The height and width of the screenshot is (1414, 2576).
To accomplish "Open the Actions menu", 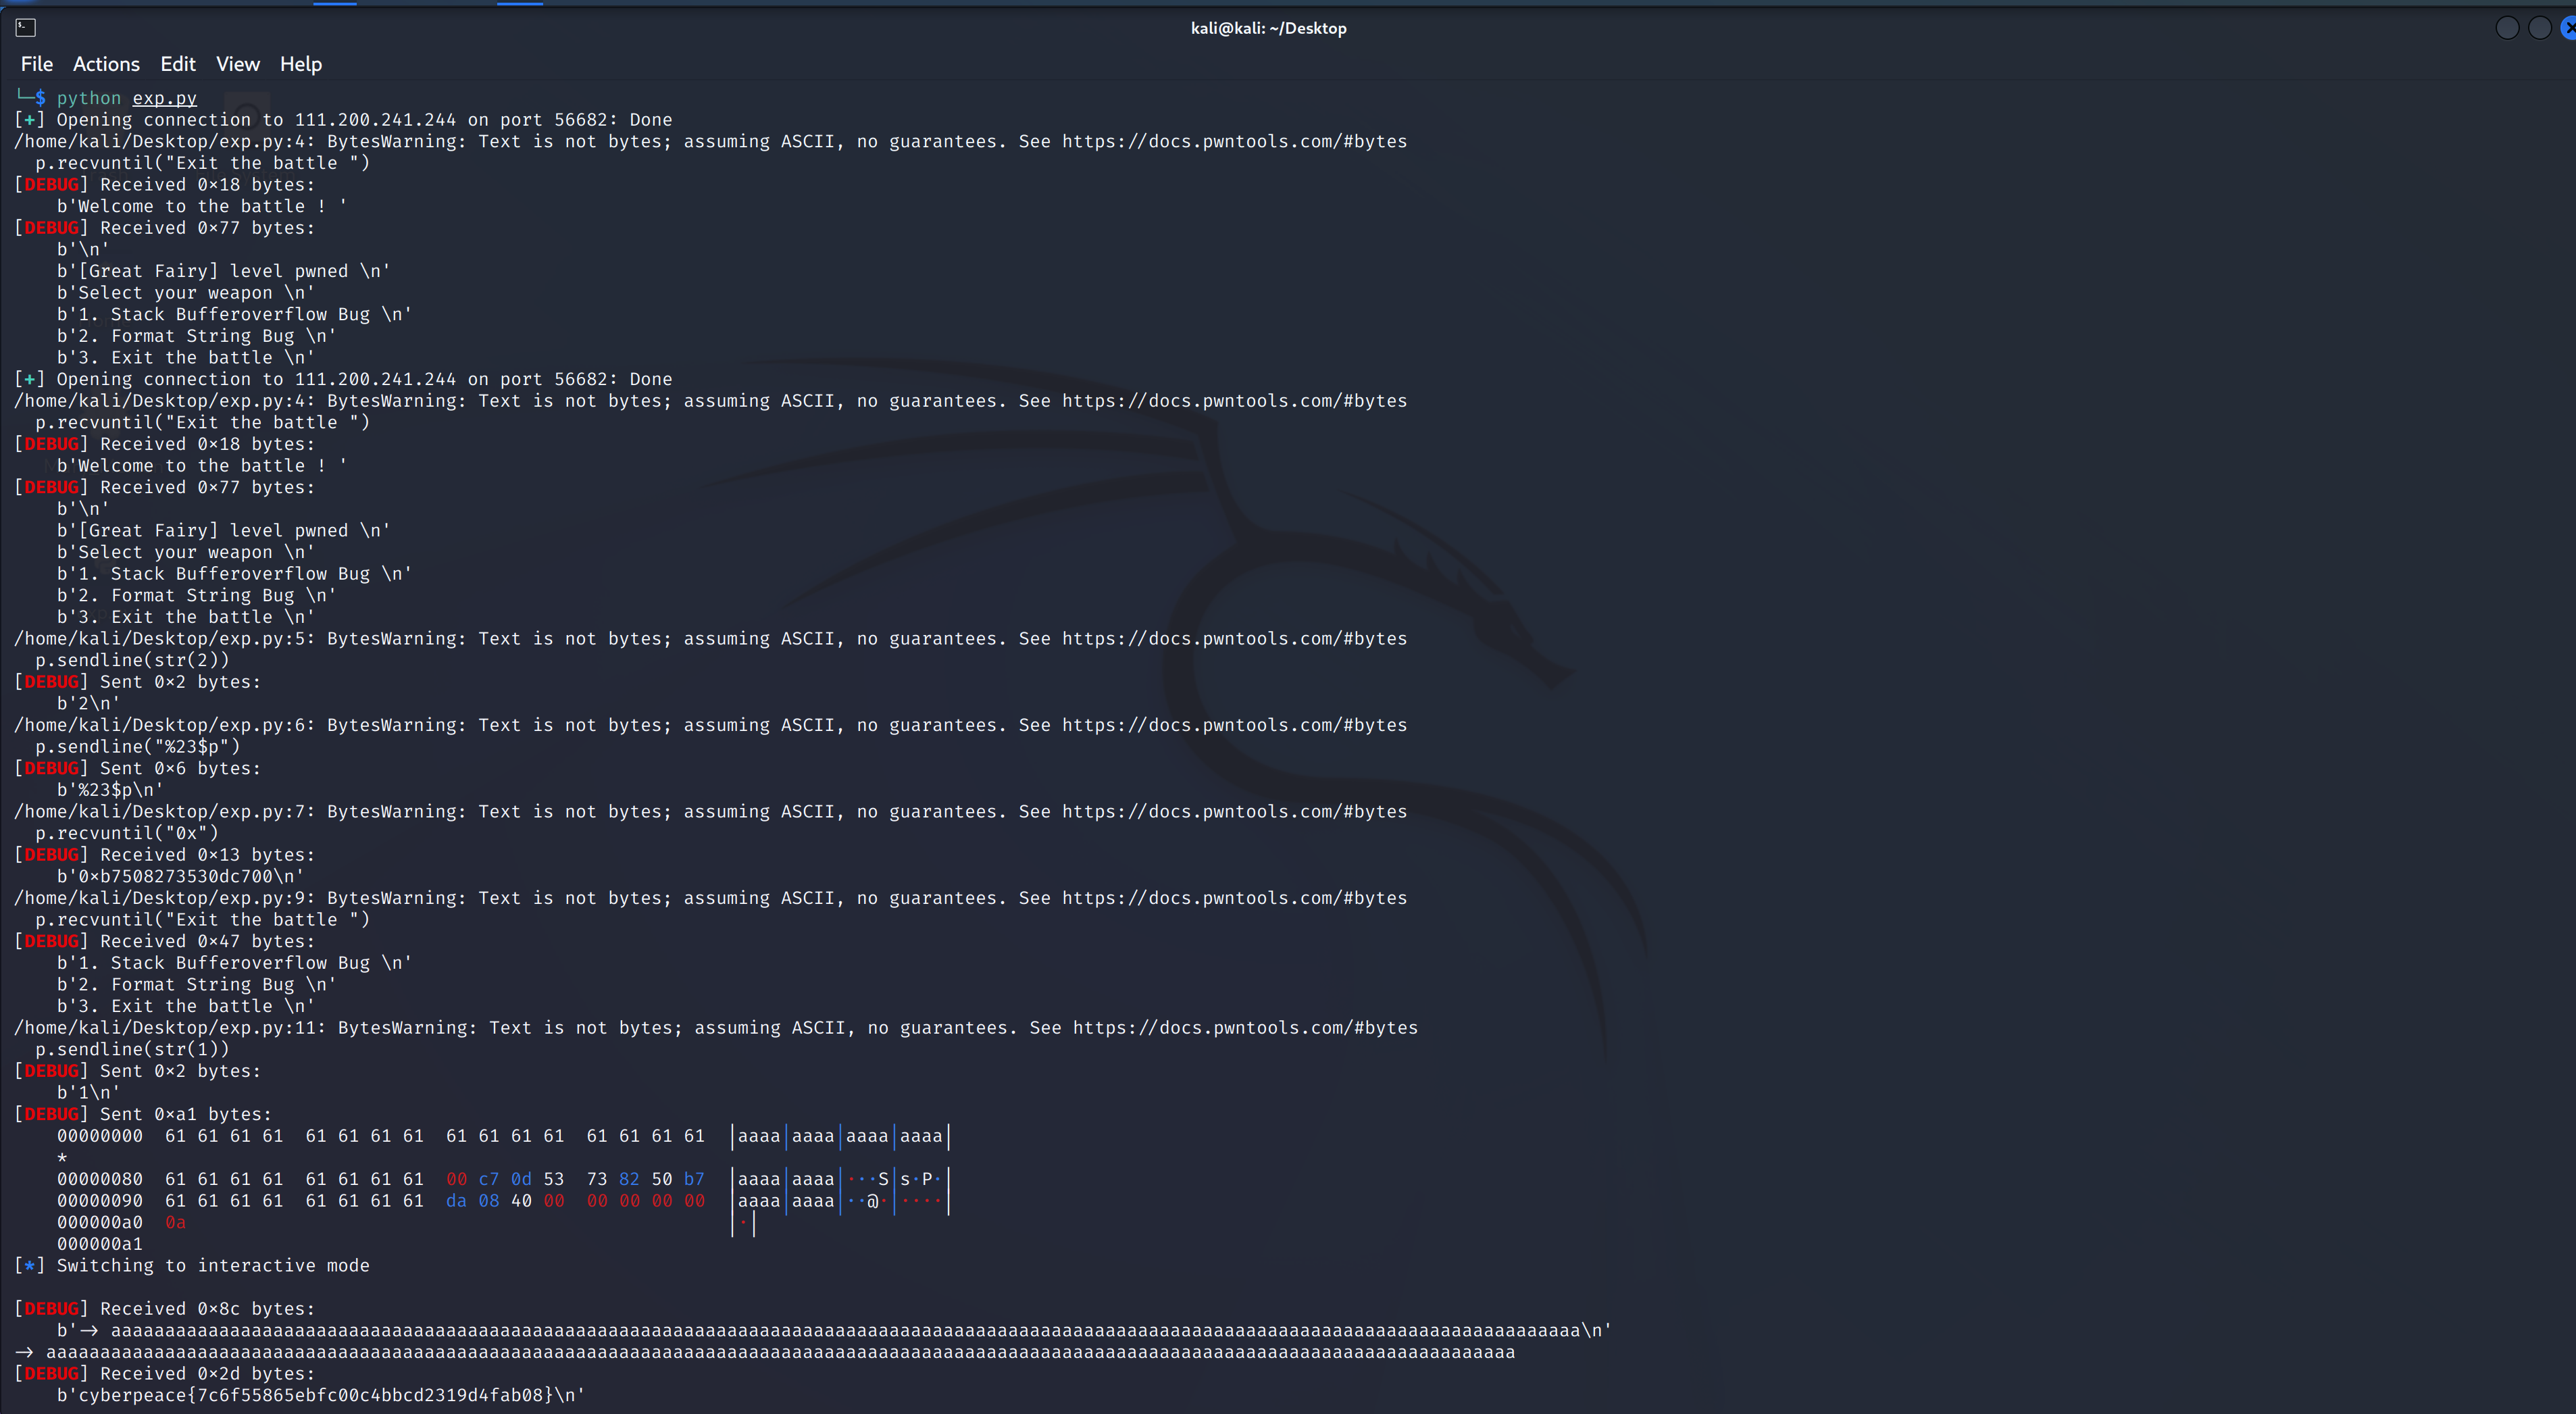I will point(106,64).
